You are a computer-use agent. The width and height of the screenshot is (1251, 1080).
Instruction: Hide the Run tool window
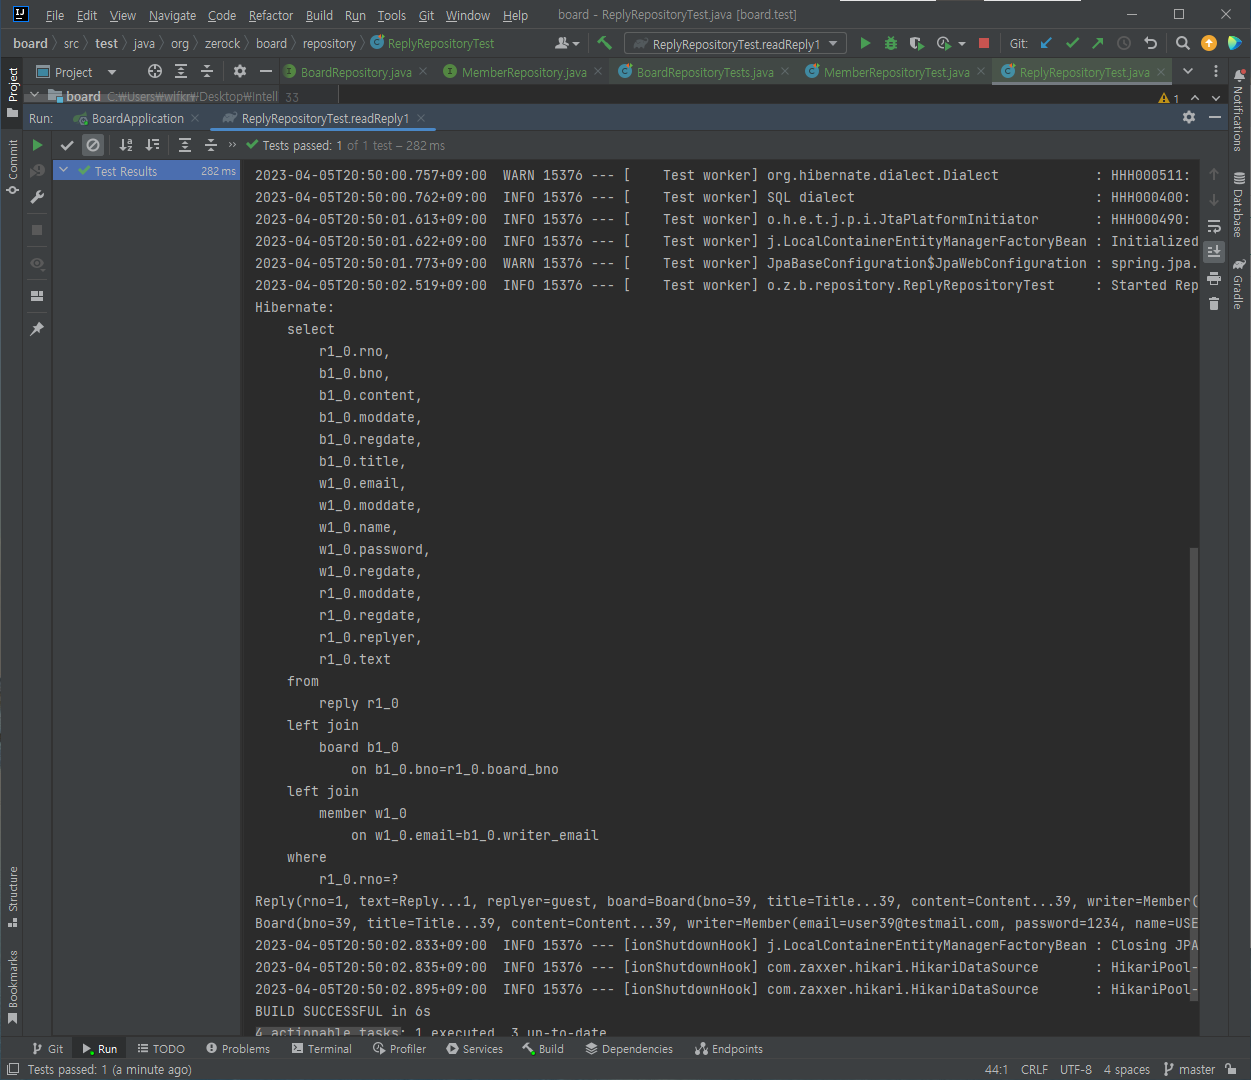coord(1215,117)
